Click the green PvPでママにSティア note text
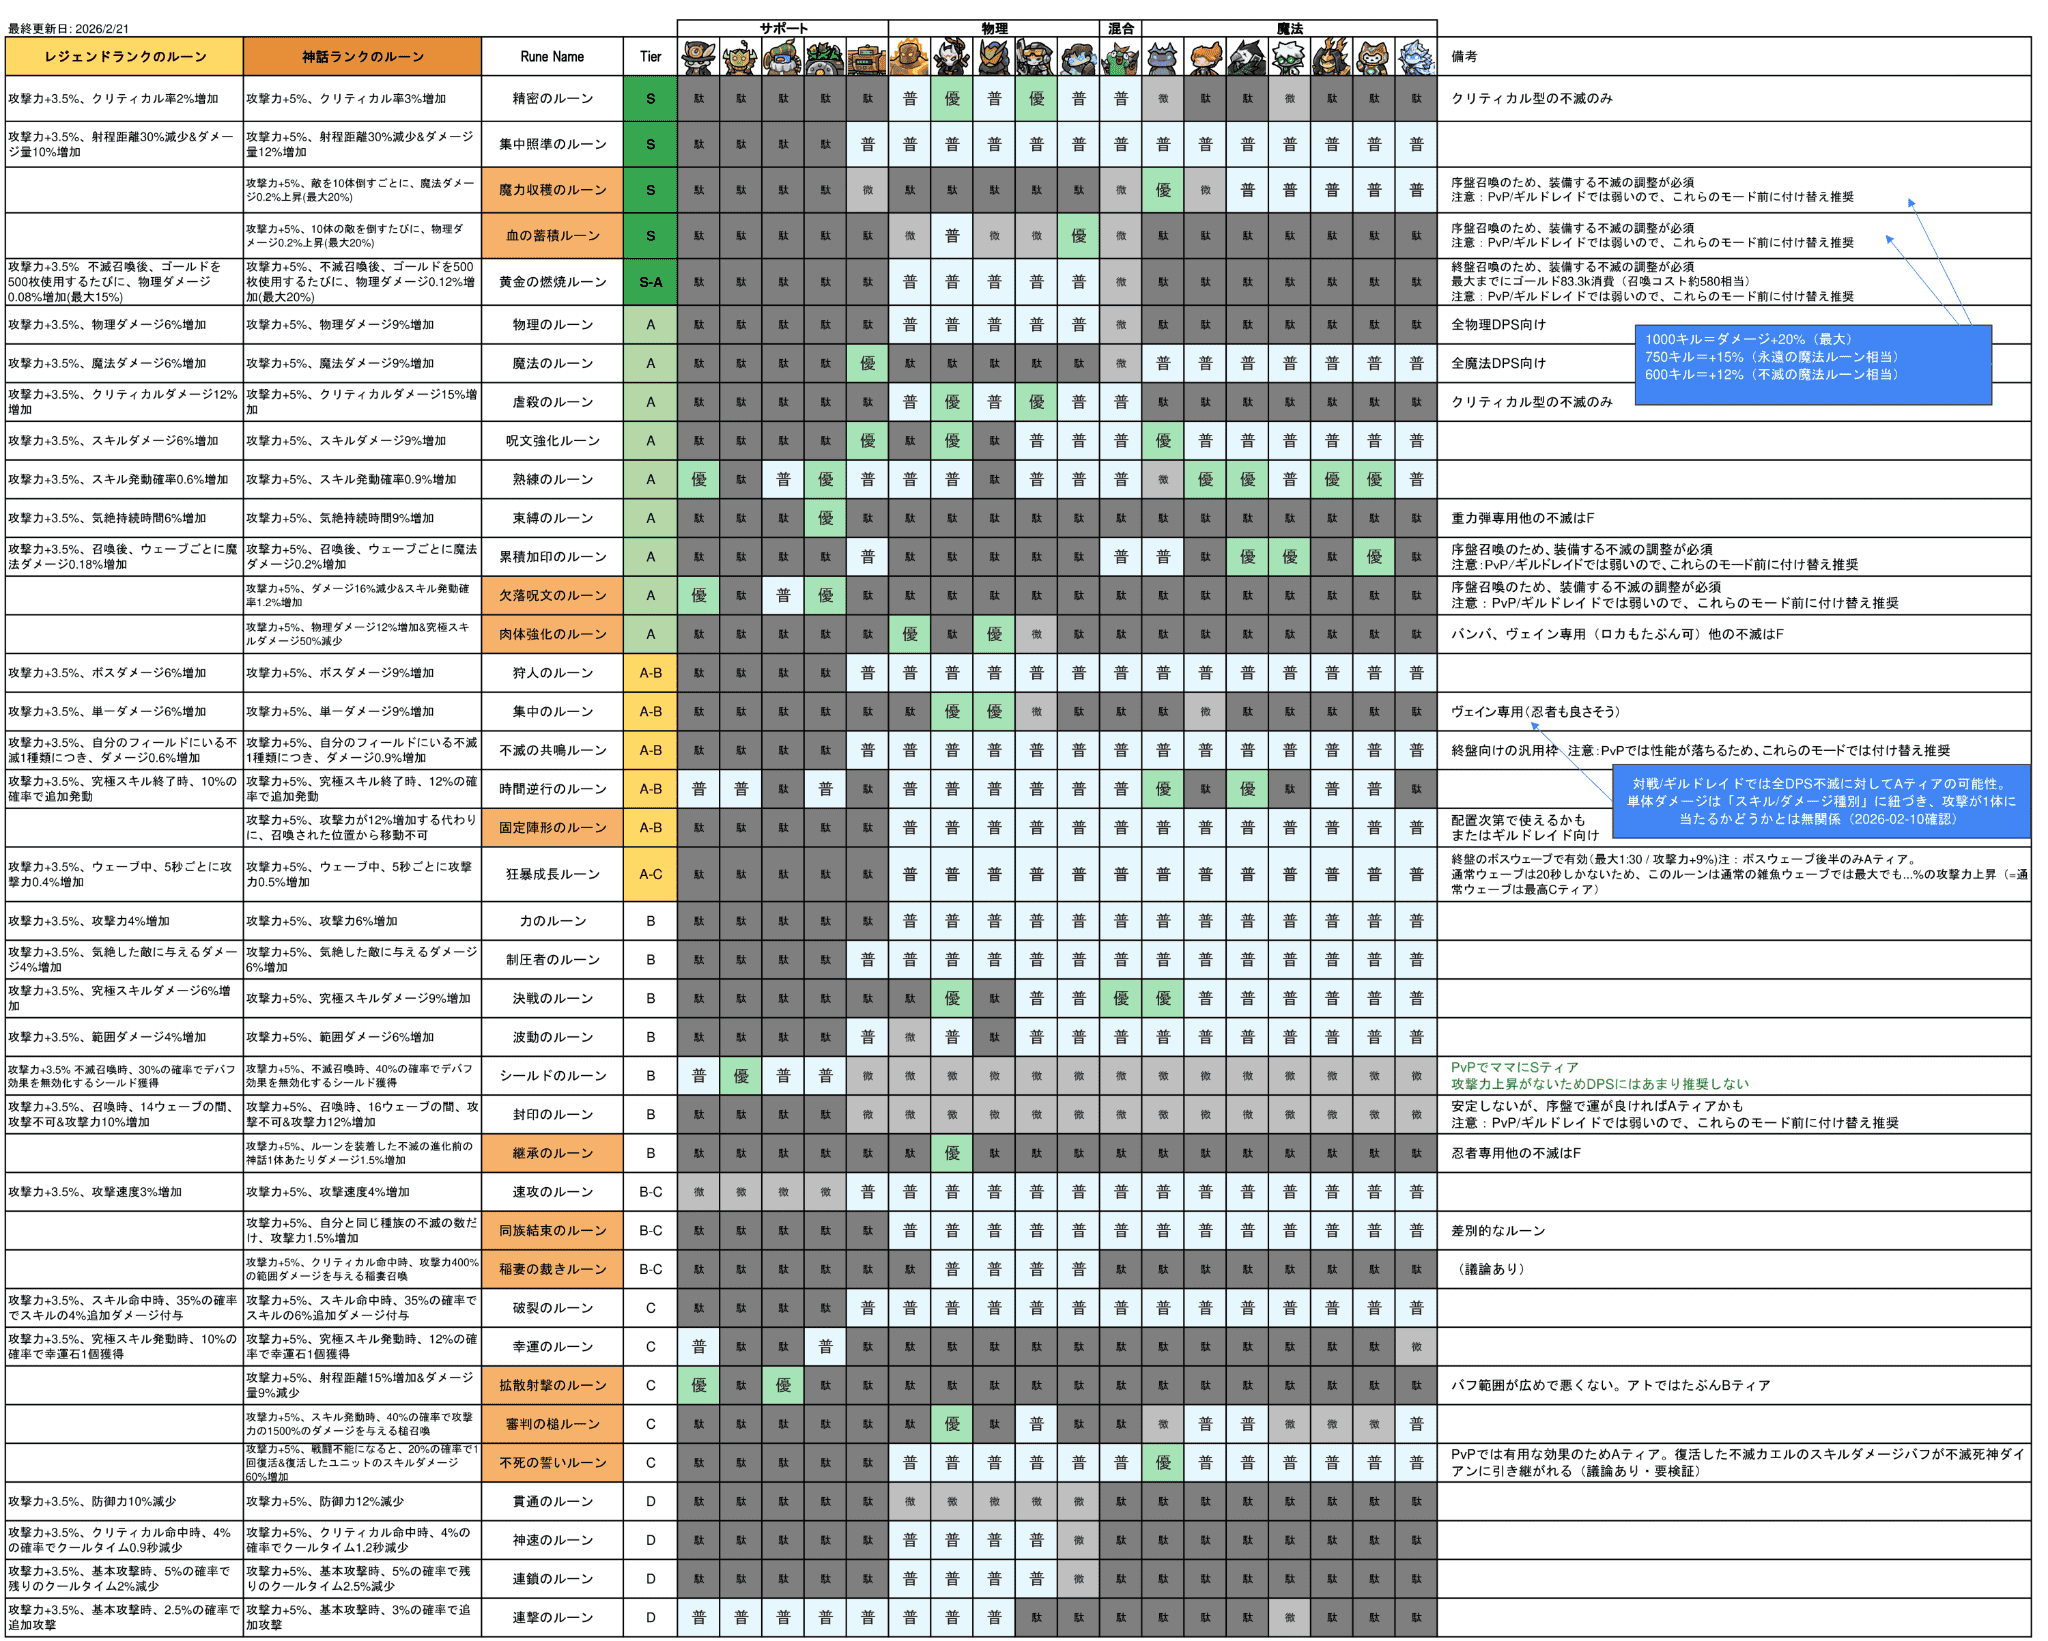The width and height of the screenshot is (2048, 1641). tap(1514, 1068)
